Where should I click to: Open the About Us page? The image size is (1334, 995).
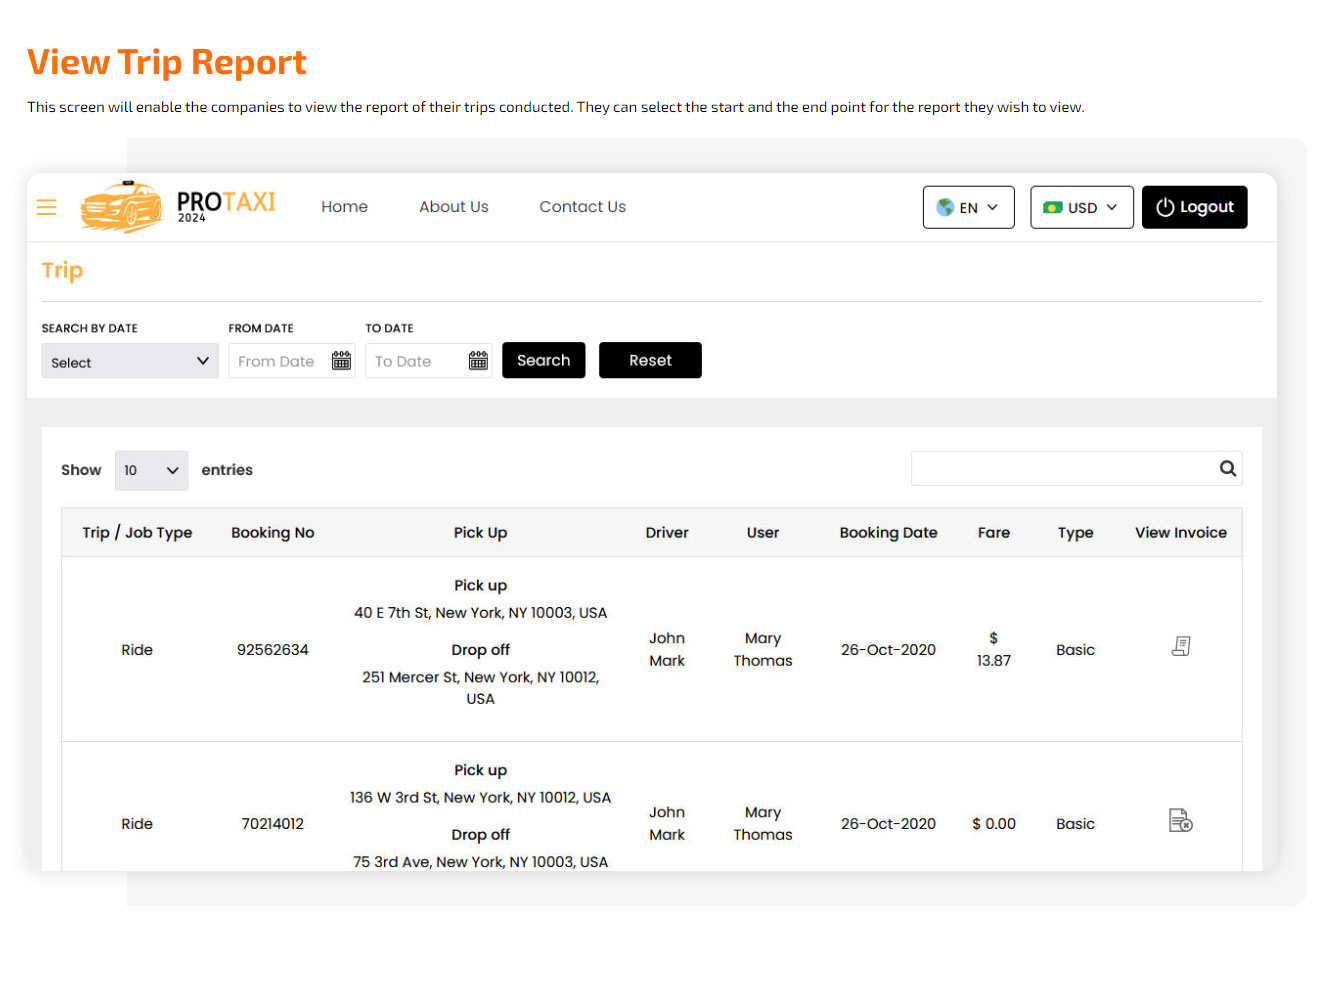click(454, 207)
